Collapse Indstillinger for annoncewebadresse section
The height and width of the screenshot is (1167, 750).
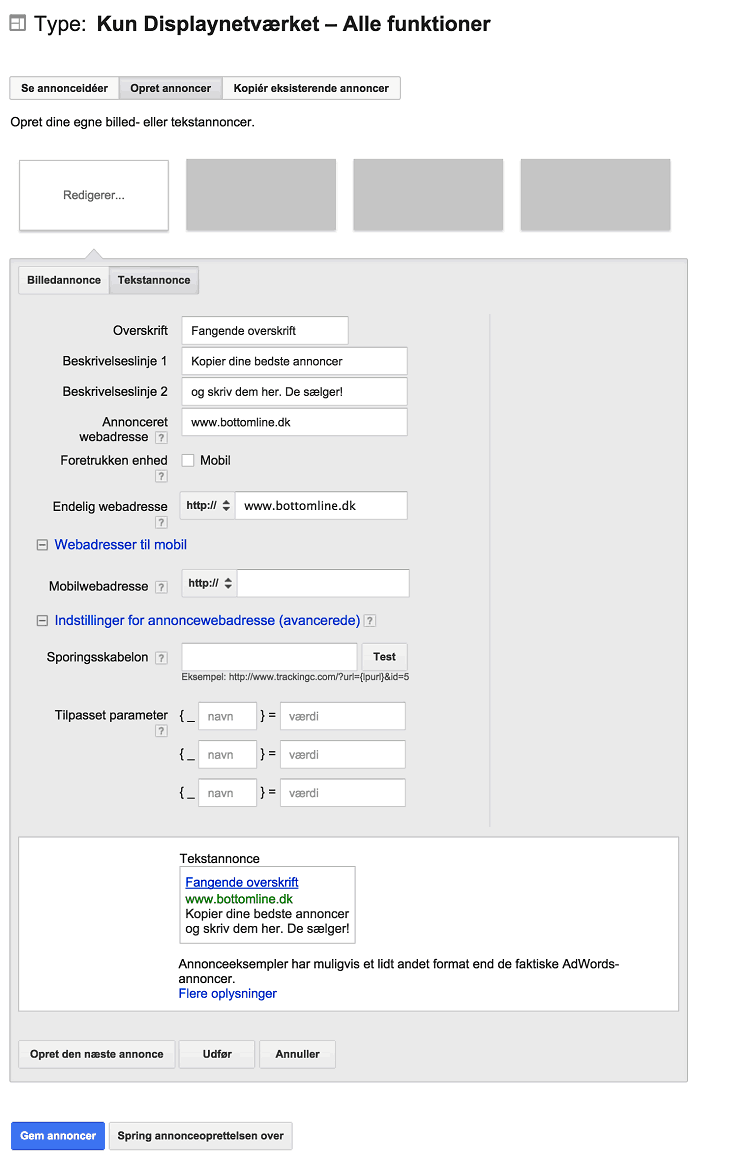pos(42,621)
